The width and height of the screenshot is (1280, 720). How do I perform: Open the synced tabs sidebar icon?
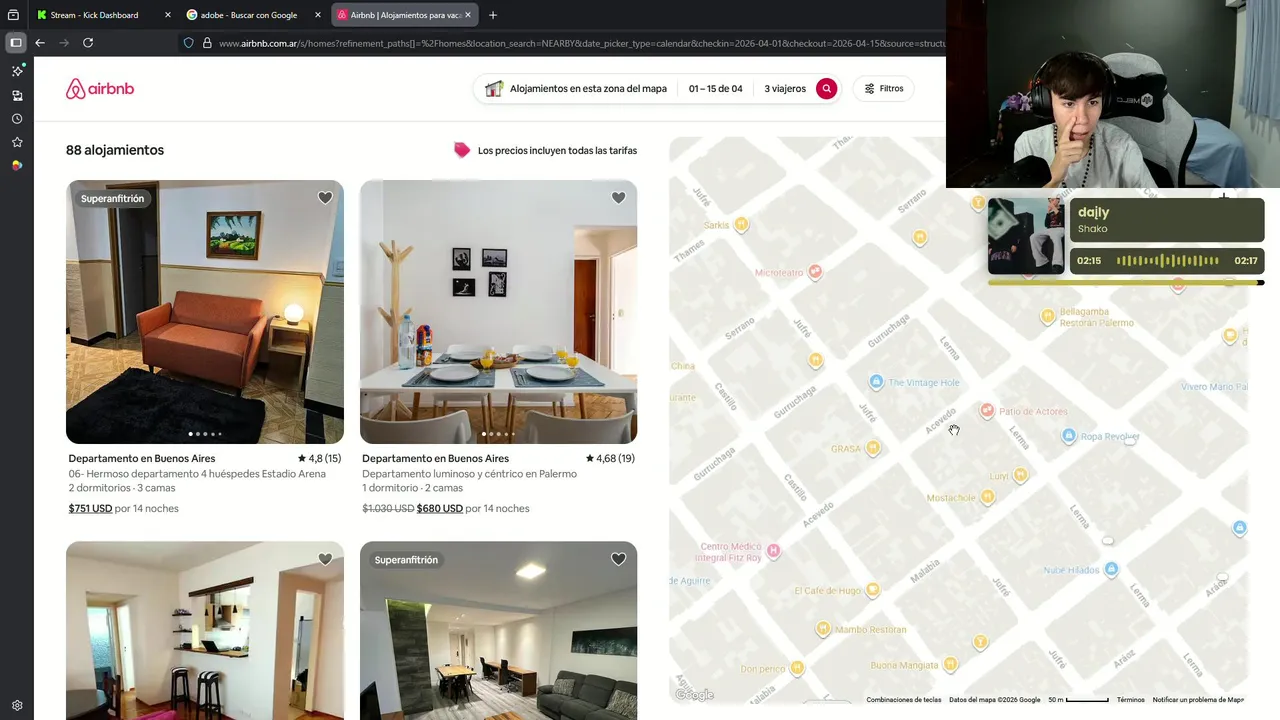(17, 95)
